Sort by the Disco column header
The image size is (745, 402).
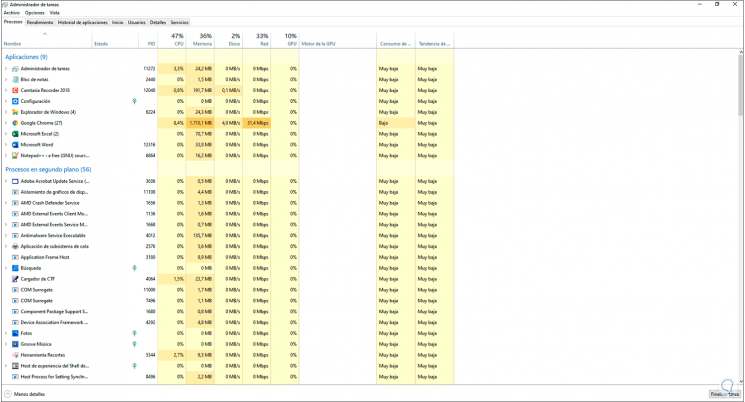coord(229,39)
